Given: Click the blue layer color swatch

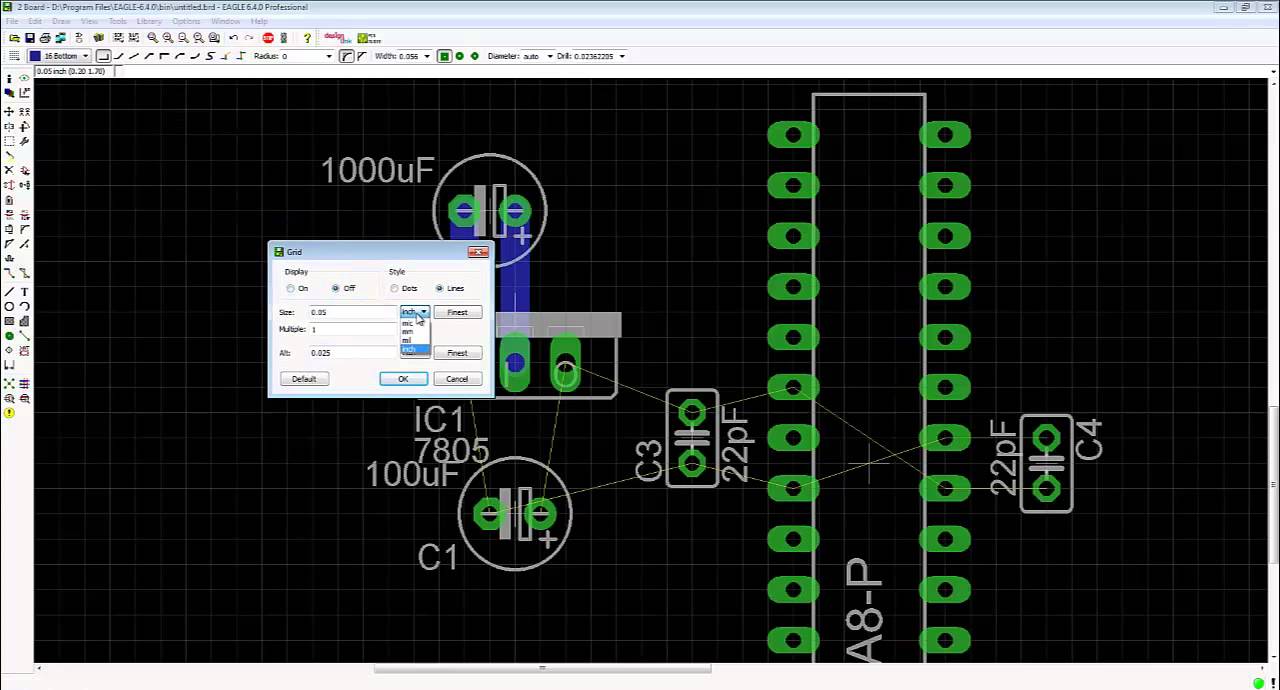Looking at the screenshot, I should (x=35, y=56).
